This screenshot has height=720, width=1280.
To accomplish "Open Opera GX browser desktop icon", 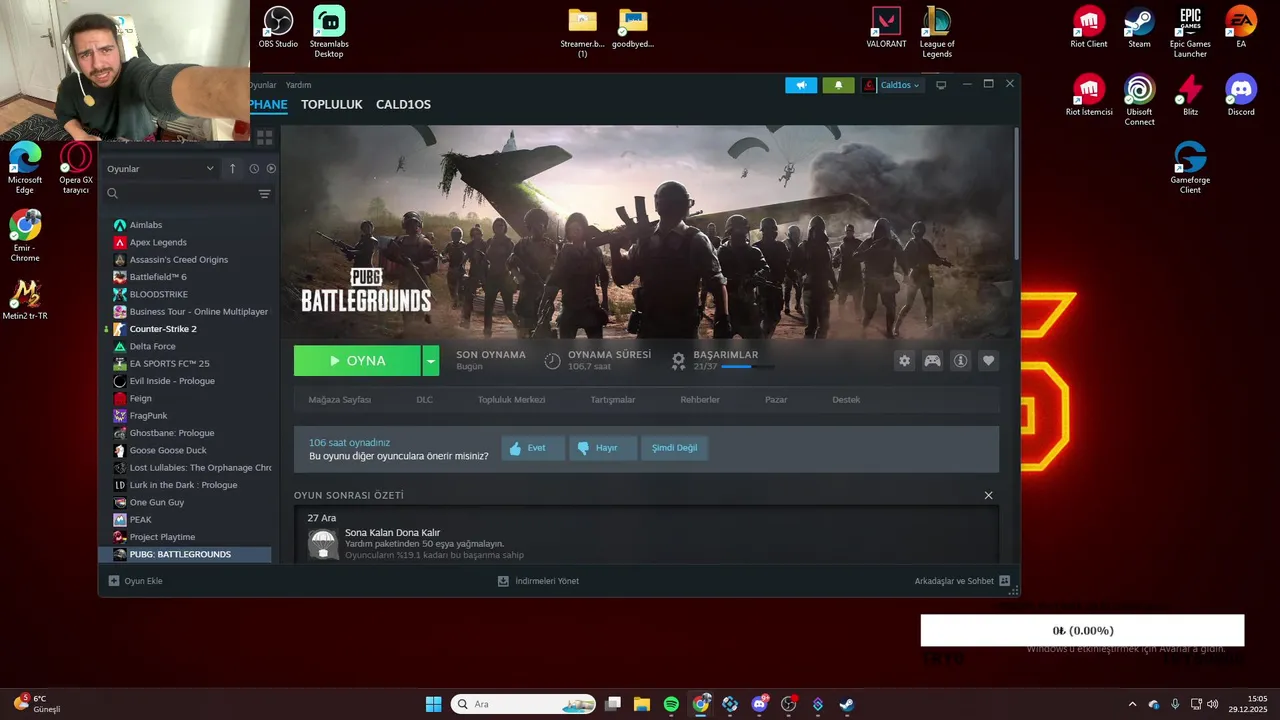I will (76, 168).
